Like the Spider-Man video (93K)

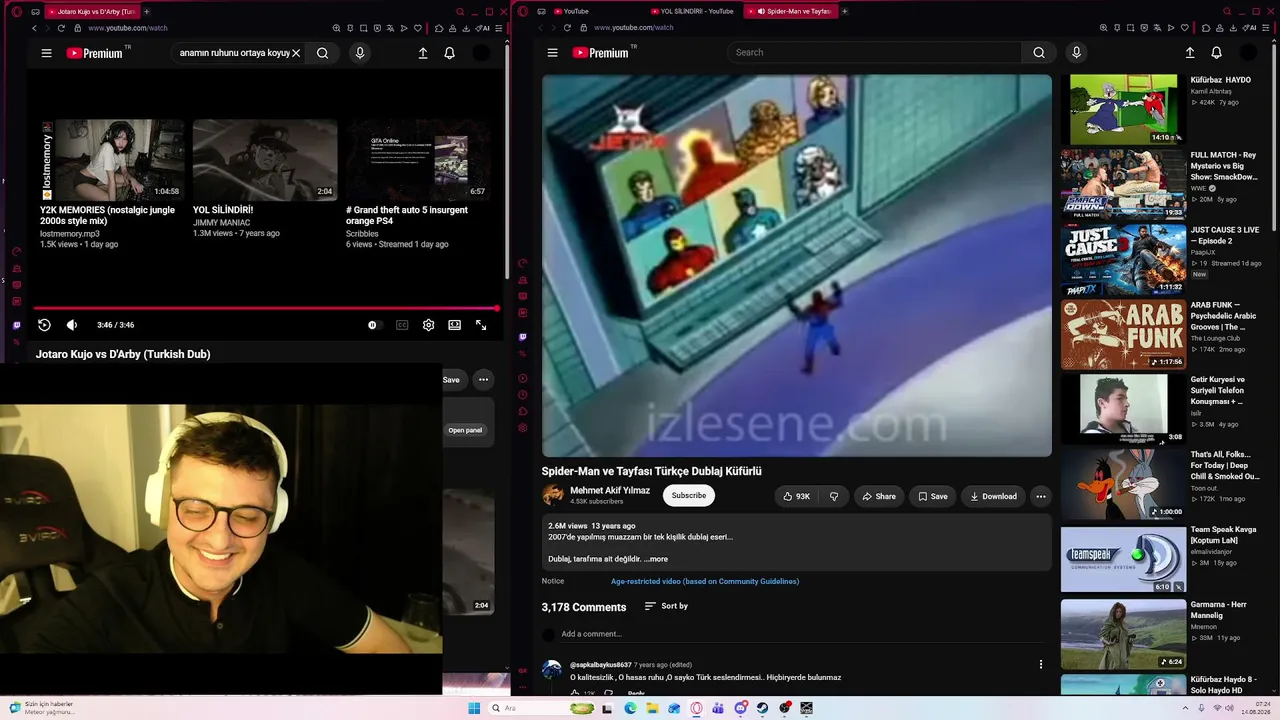pos(796,496)
